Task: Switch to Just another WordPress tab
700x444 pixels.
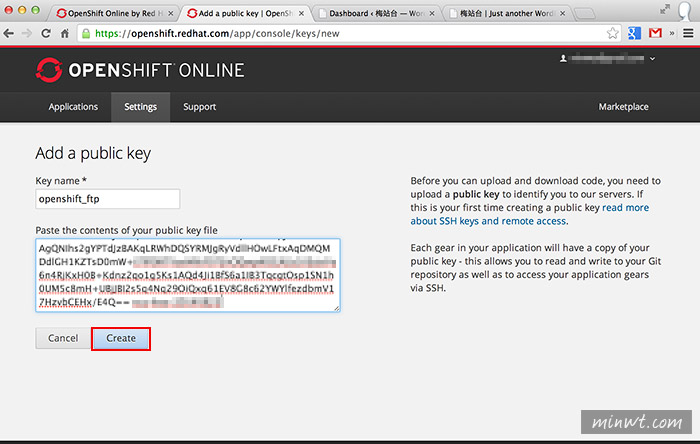Action: [507, 13]
